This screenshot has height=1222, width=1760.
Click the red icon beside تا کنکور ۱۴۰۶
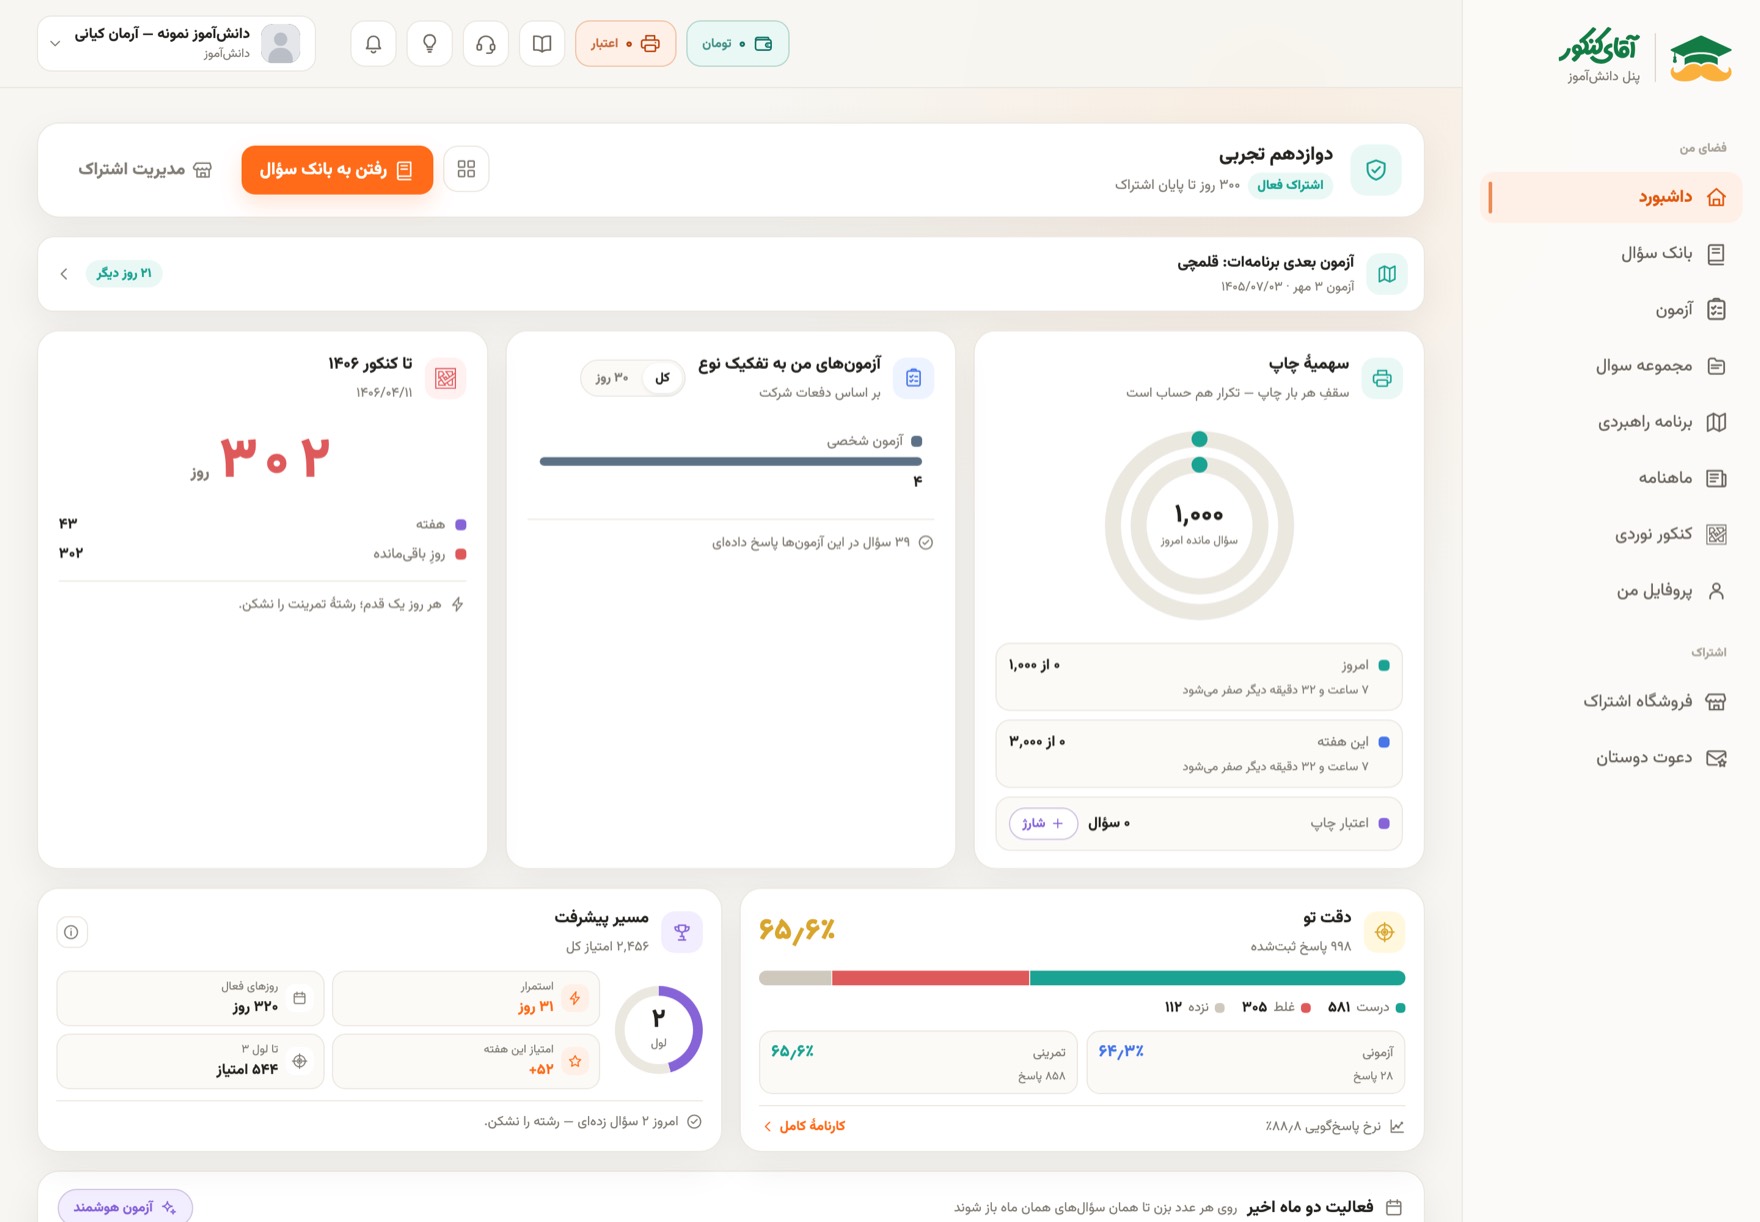(x=446, y=378)
